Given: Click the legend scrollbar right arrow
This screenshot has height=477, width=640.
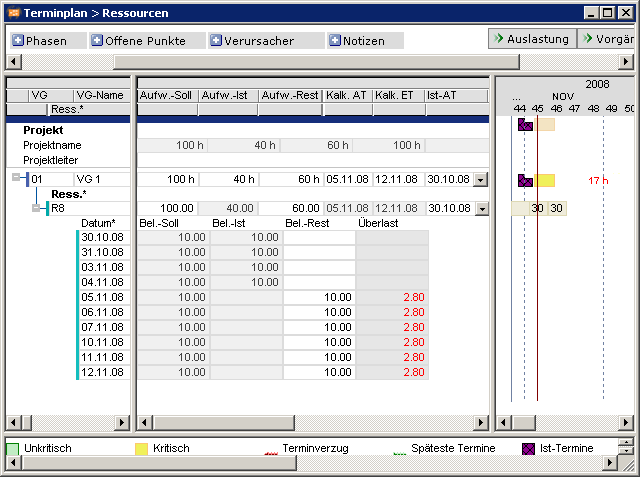Looking at the screenshot, I should point(610,463).
